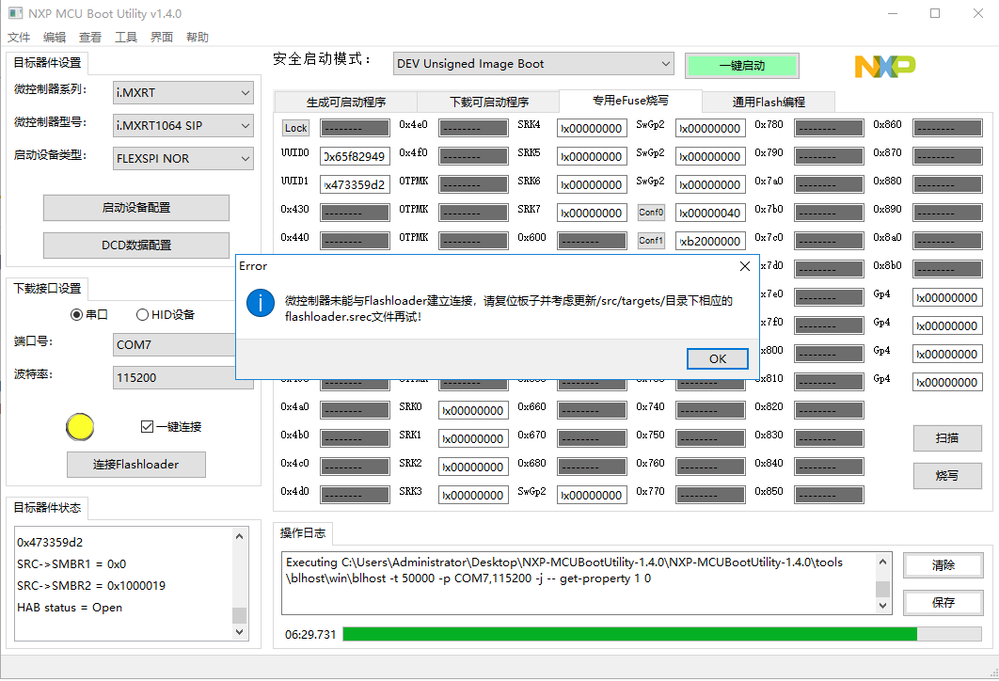Screen dimensions: 999x681
Task: Click the 0x860 fuse field
Action: tap(947, 129)
